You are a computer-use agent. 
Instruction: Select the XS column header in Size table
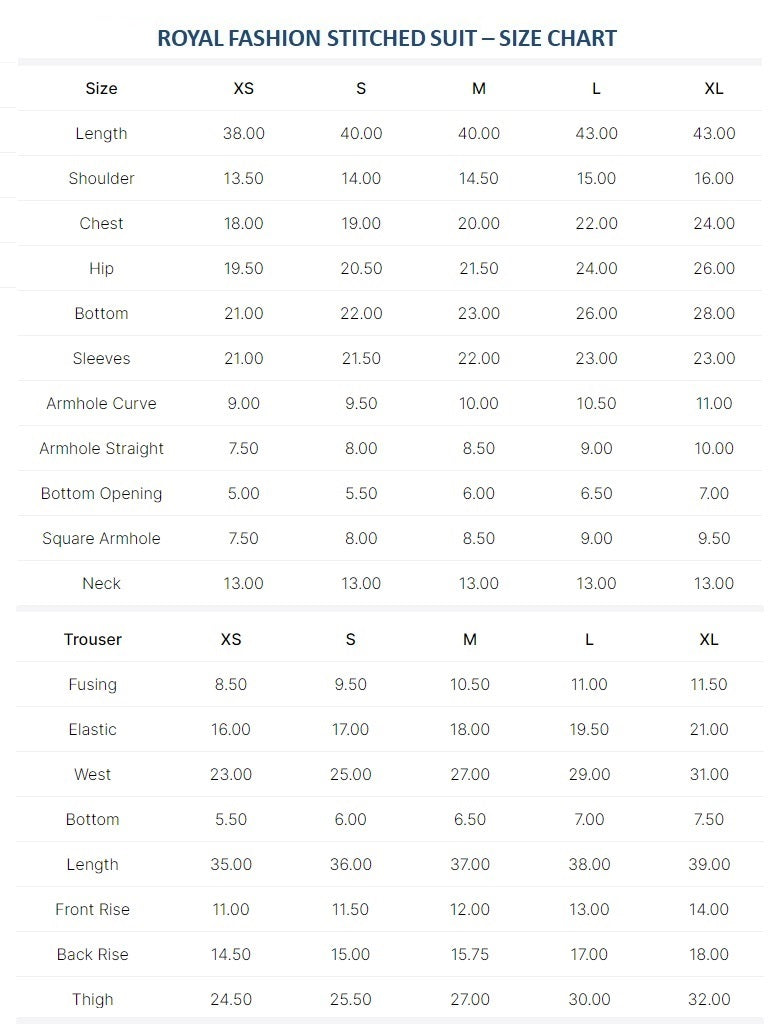(x=243, y=89)
